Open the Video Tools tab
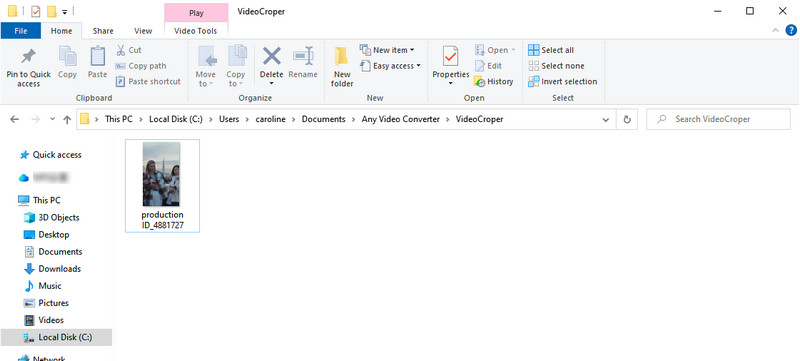The image size is (800, 361). pyautogui.click(x=195, y=31)
